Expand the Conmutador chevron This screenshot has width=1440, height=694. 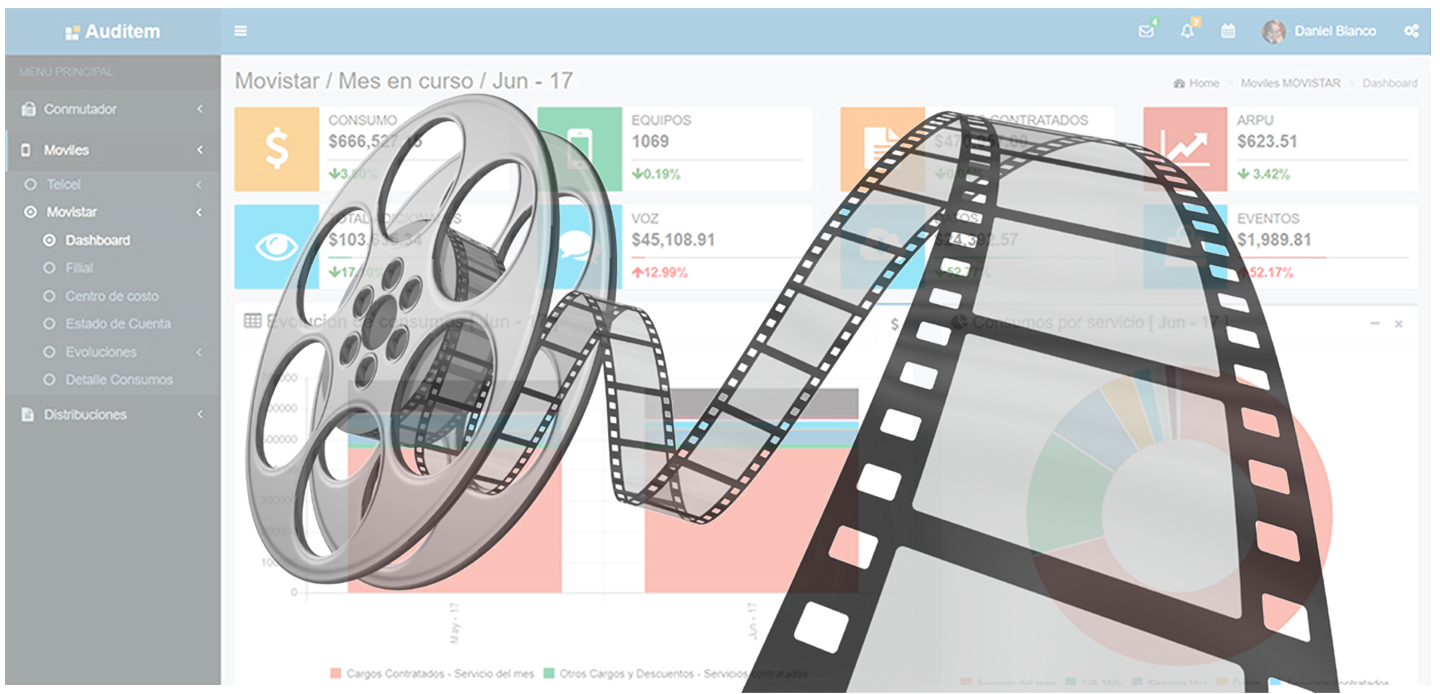(199, 109)
